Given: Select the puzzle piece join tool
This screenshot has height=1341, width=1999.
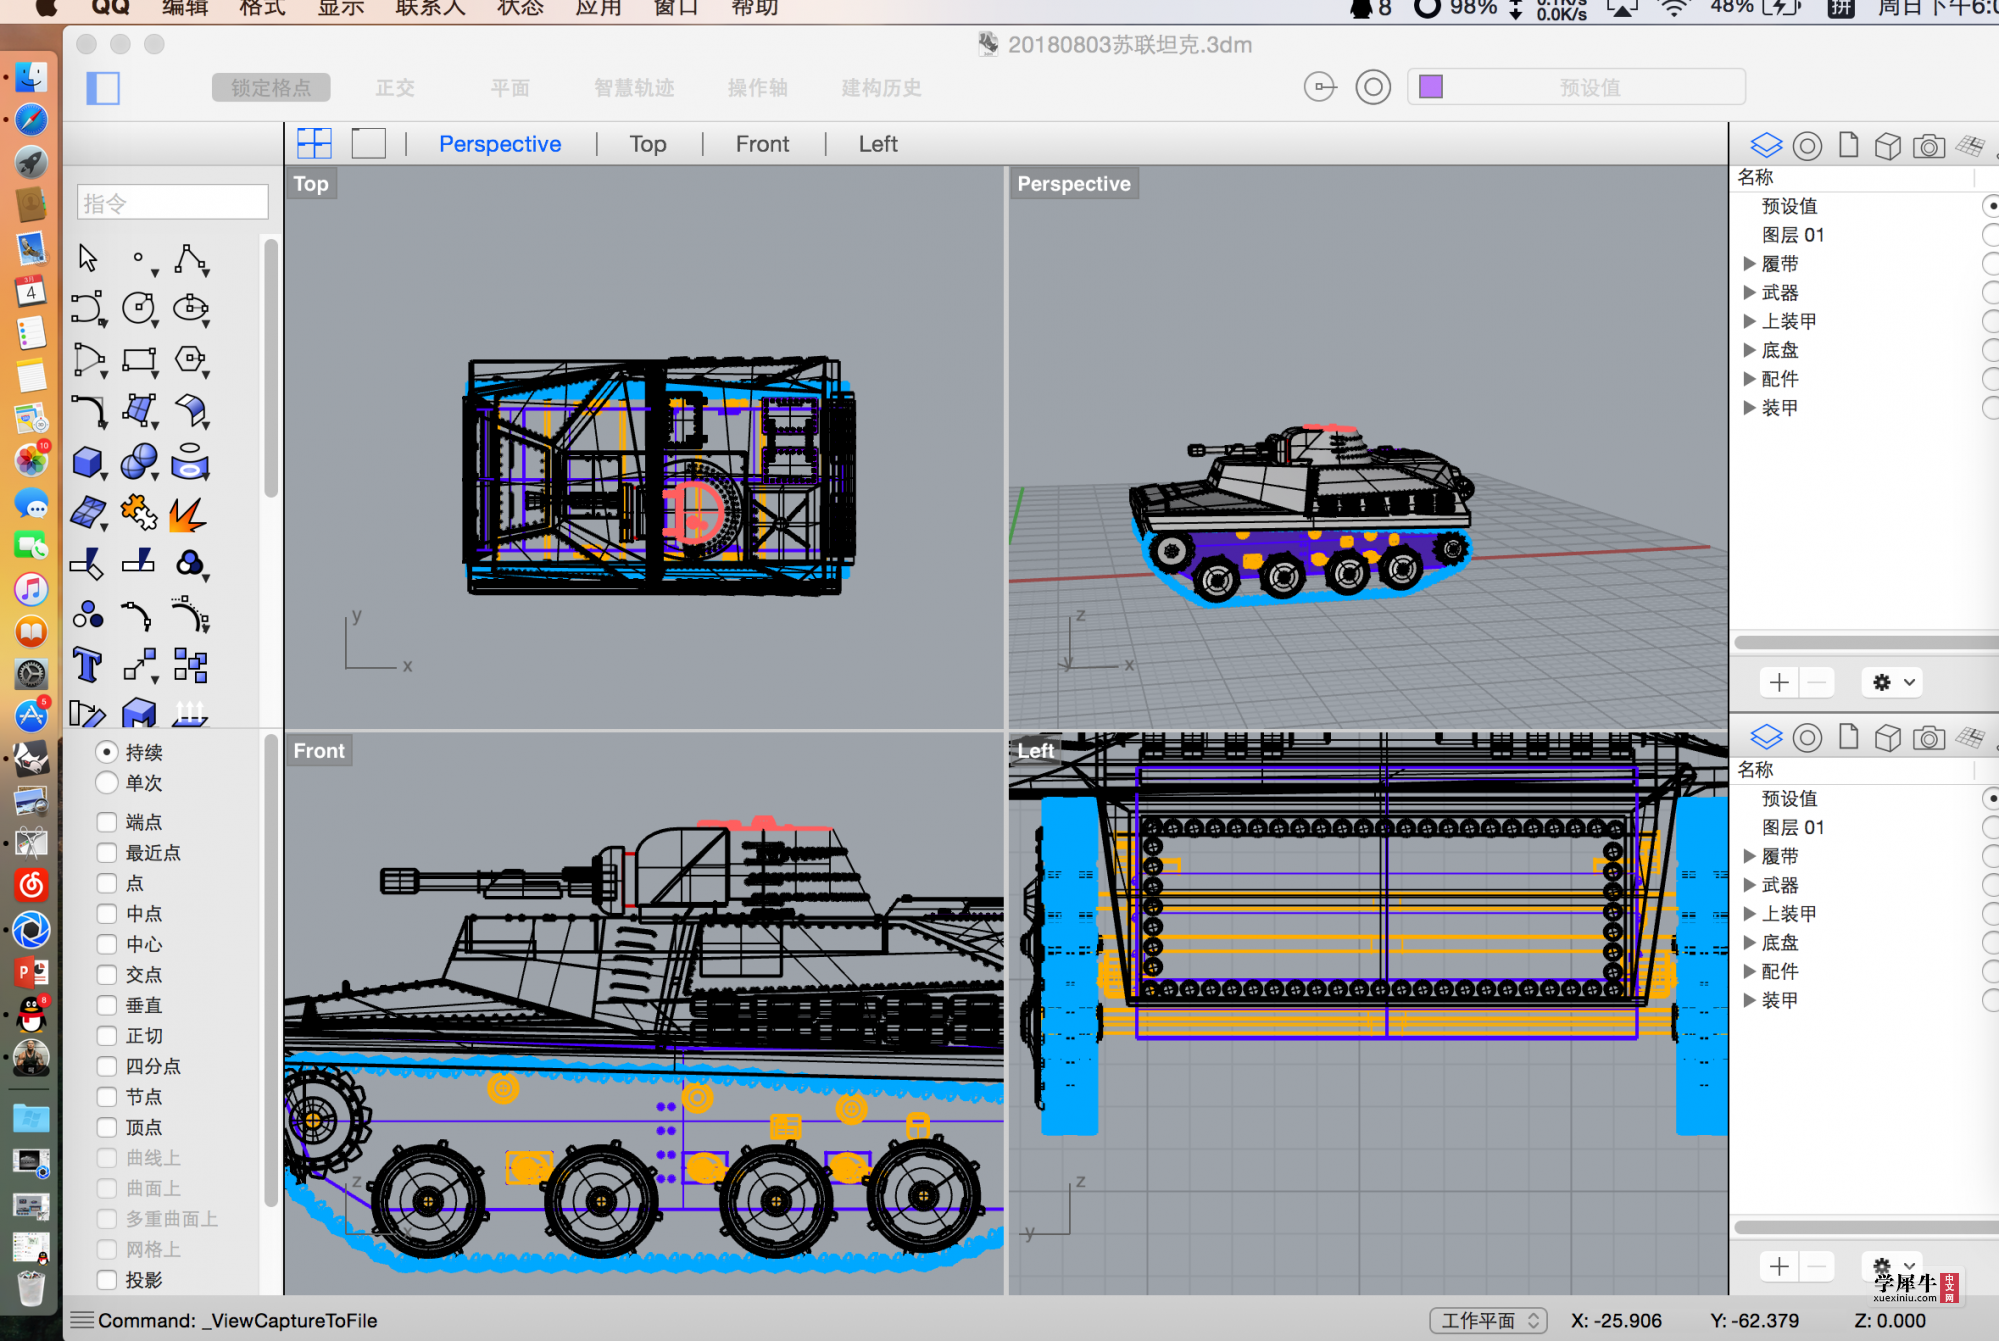Looking at the screenshot, I should click(x=139, y=513).
